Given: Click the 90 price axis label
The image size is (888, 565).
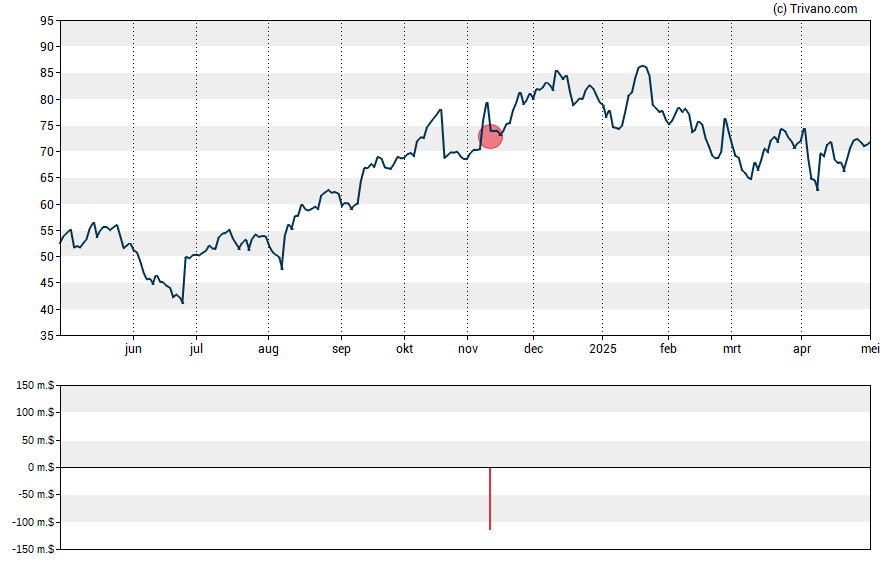Looking at the screenshot, I should pyautogui.click(x=46, y=47).
